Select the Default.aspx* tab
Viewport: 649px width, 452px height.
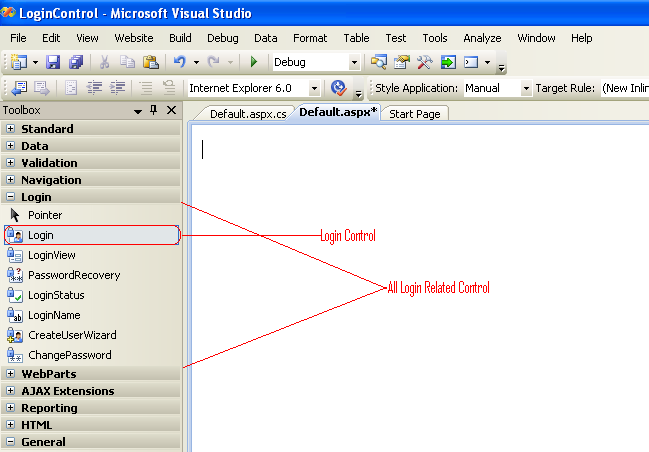(338, 112)
